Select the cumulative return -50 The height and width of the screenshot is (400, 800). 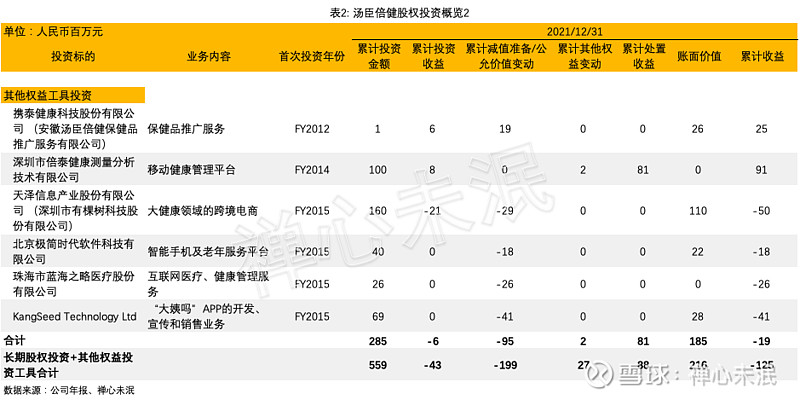(x=761, y=210)
